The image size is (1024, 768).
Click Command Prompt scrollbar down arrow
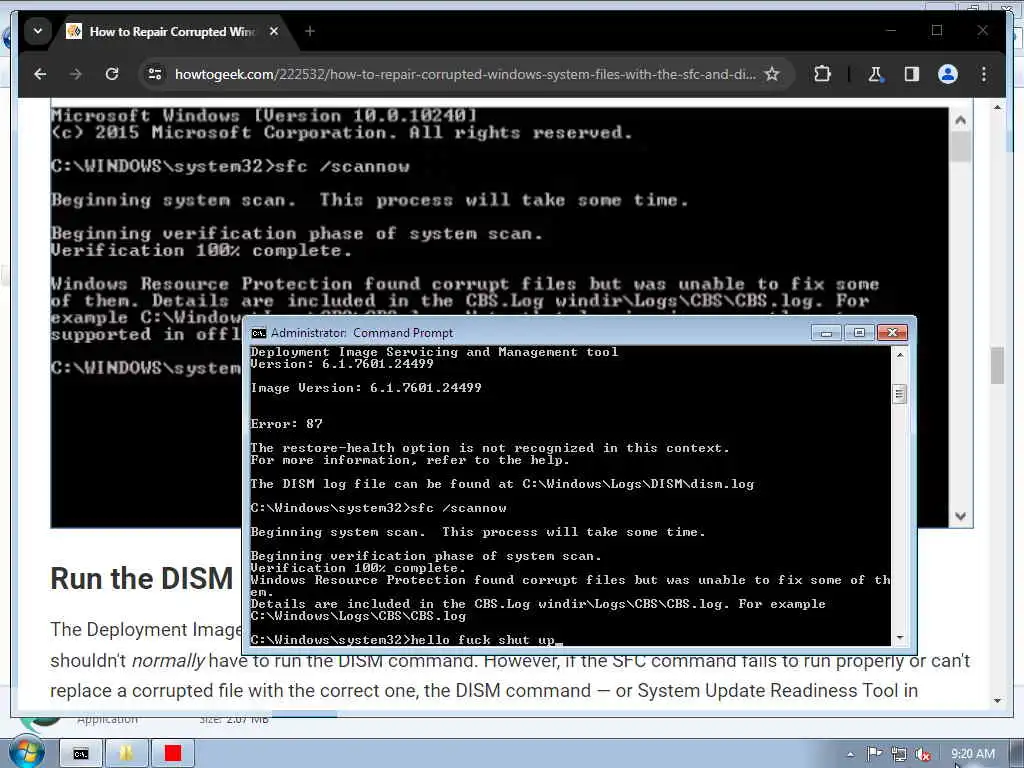(x=900, y=638)
